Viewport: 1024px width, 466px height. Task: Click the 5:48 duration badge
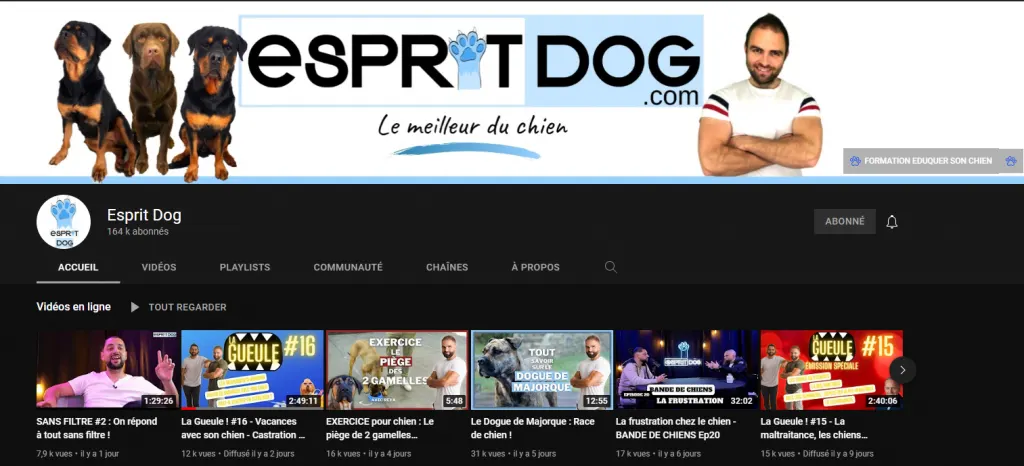tap(454, 401)
